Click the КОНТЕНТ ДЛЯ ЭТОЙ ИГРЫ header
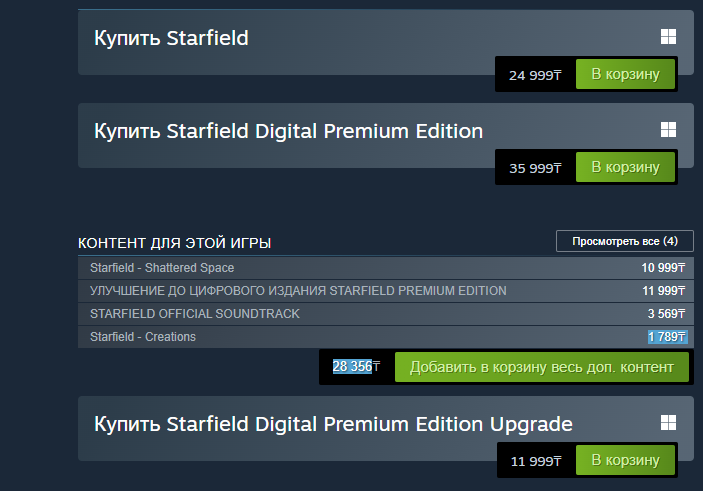Image resolution: width=703 pixels, height=491 pixels. (175, 243)
